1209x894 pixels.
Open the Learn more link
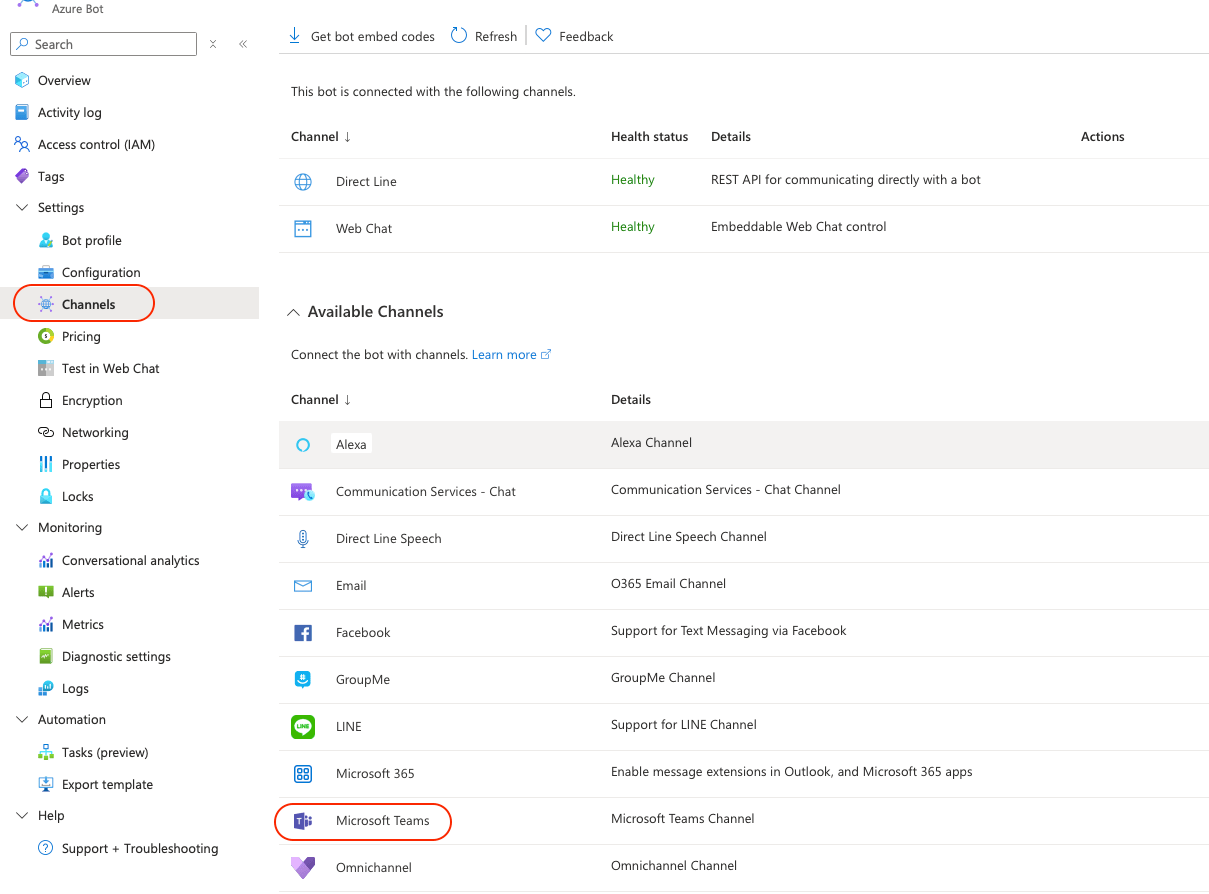click(x=511, y=355)
